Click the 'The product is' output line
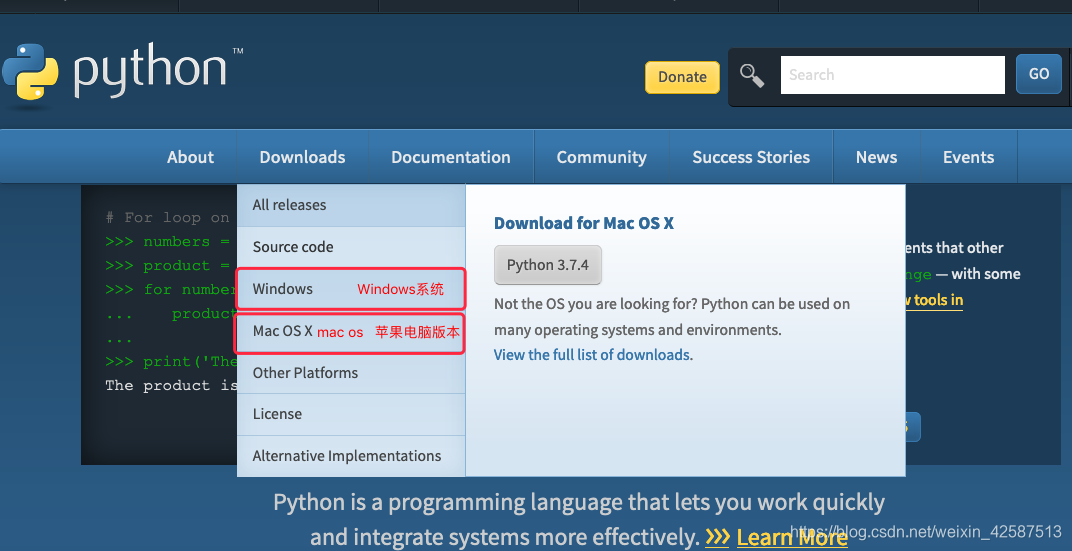 tap(171, 386)
